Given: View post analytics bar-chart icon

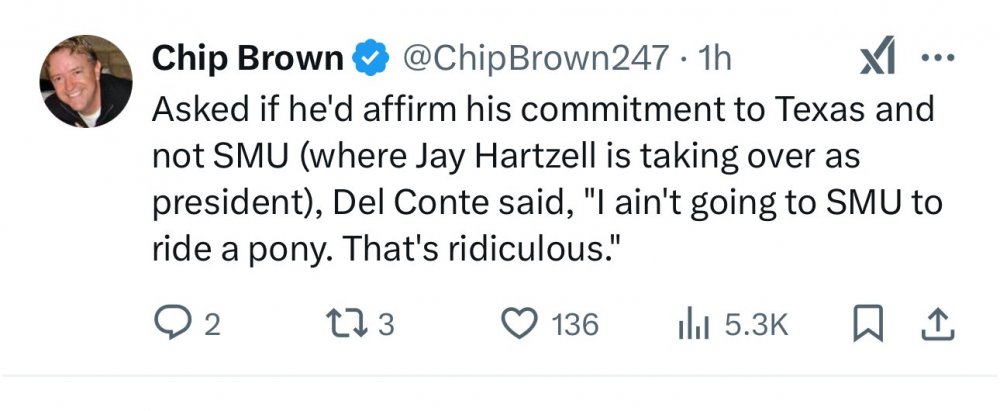Looking at the screenshot, I should (693, 324).
